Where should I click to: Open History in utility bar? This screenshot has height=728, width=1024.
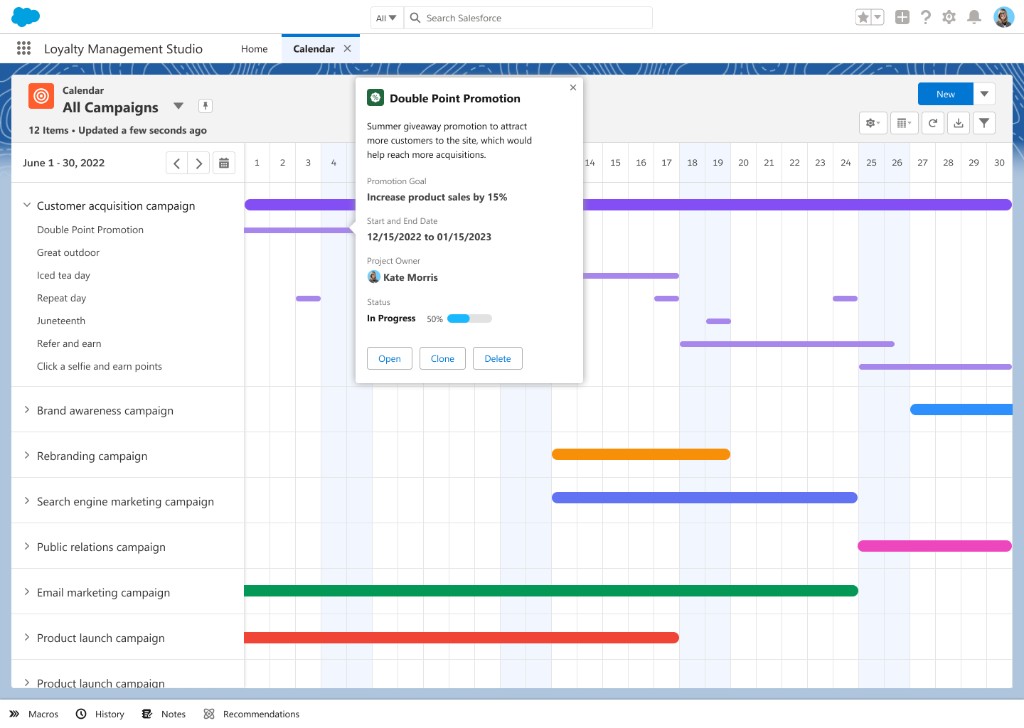100,714
